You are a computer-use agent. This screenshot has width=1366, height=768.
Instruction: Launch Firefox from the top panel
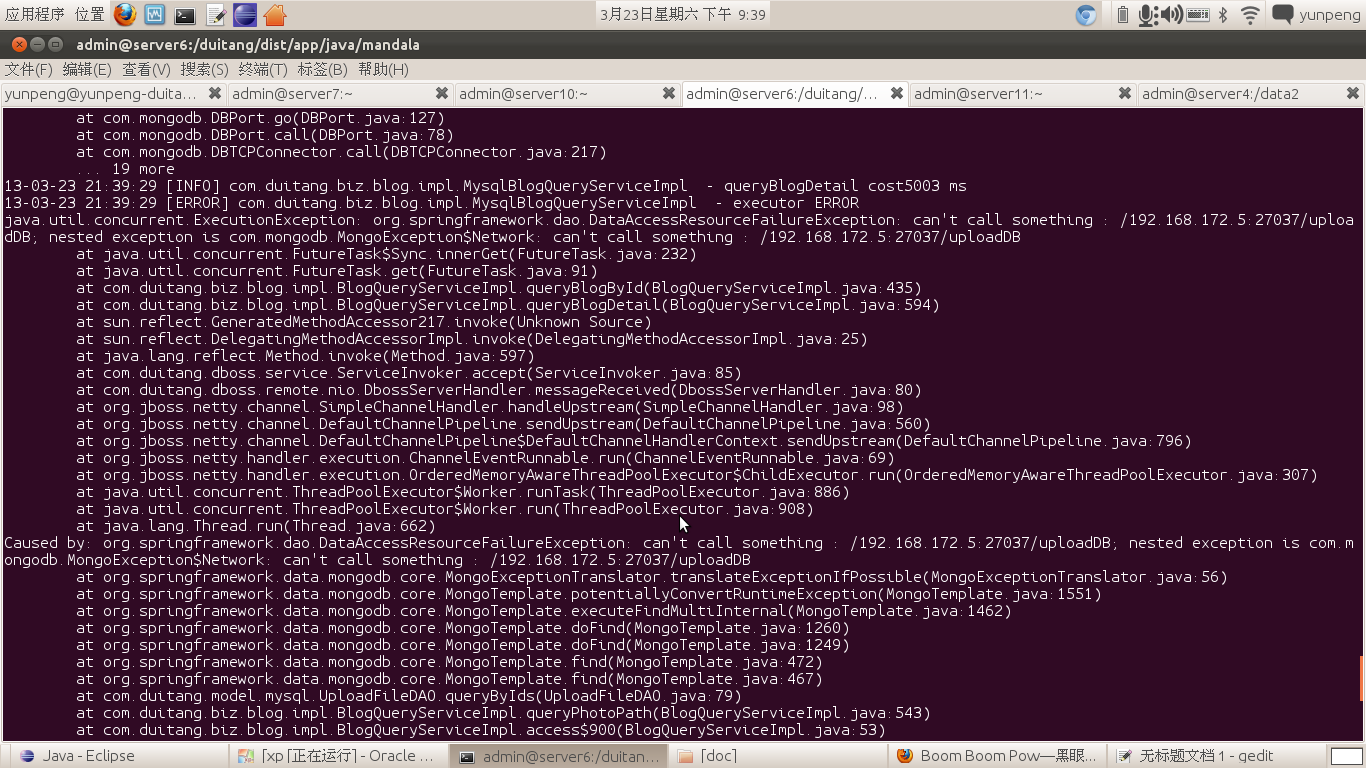pyautogui.click(x=125, y=15)
